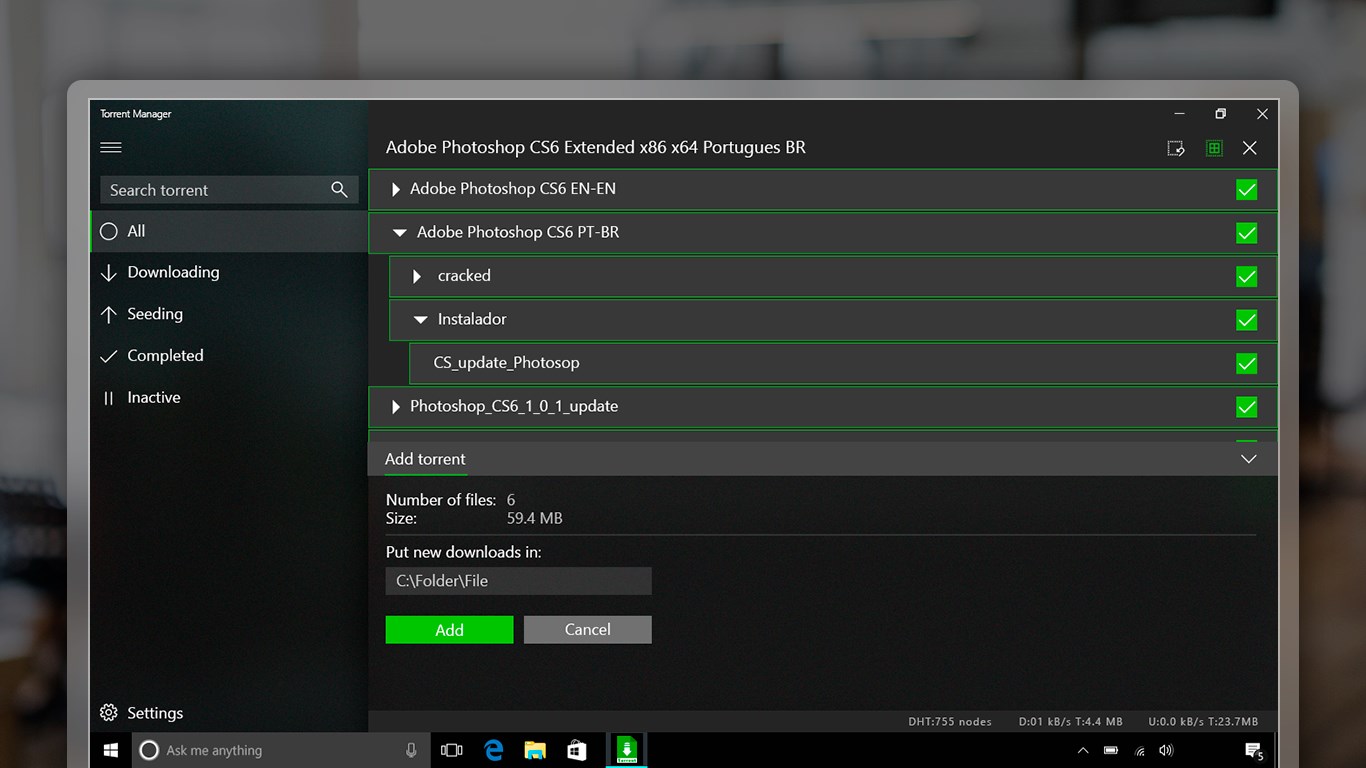
Task: Open the Downloading torrents filter
Action: (x=229, y=272)
